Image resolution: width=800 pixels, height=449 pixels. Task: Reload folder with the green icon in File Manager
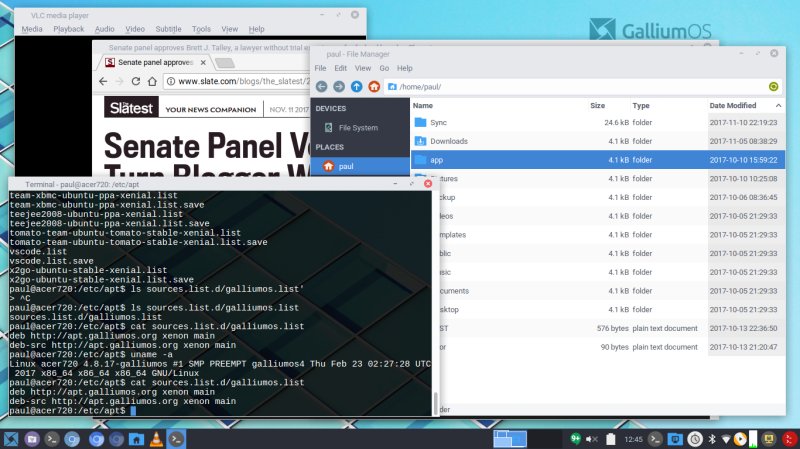tap(773, 87)
